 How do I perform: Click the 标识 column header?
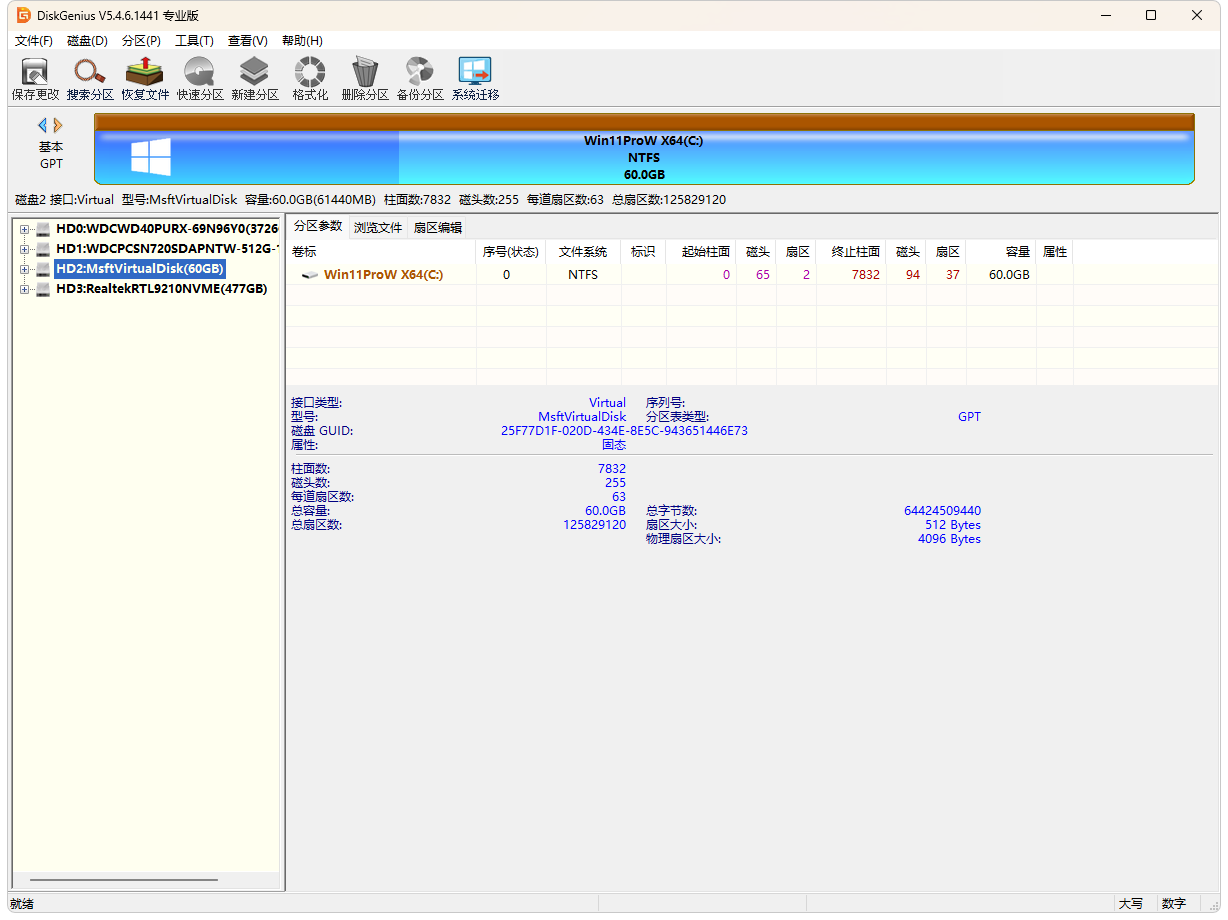point(643,252)
